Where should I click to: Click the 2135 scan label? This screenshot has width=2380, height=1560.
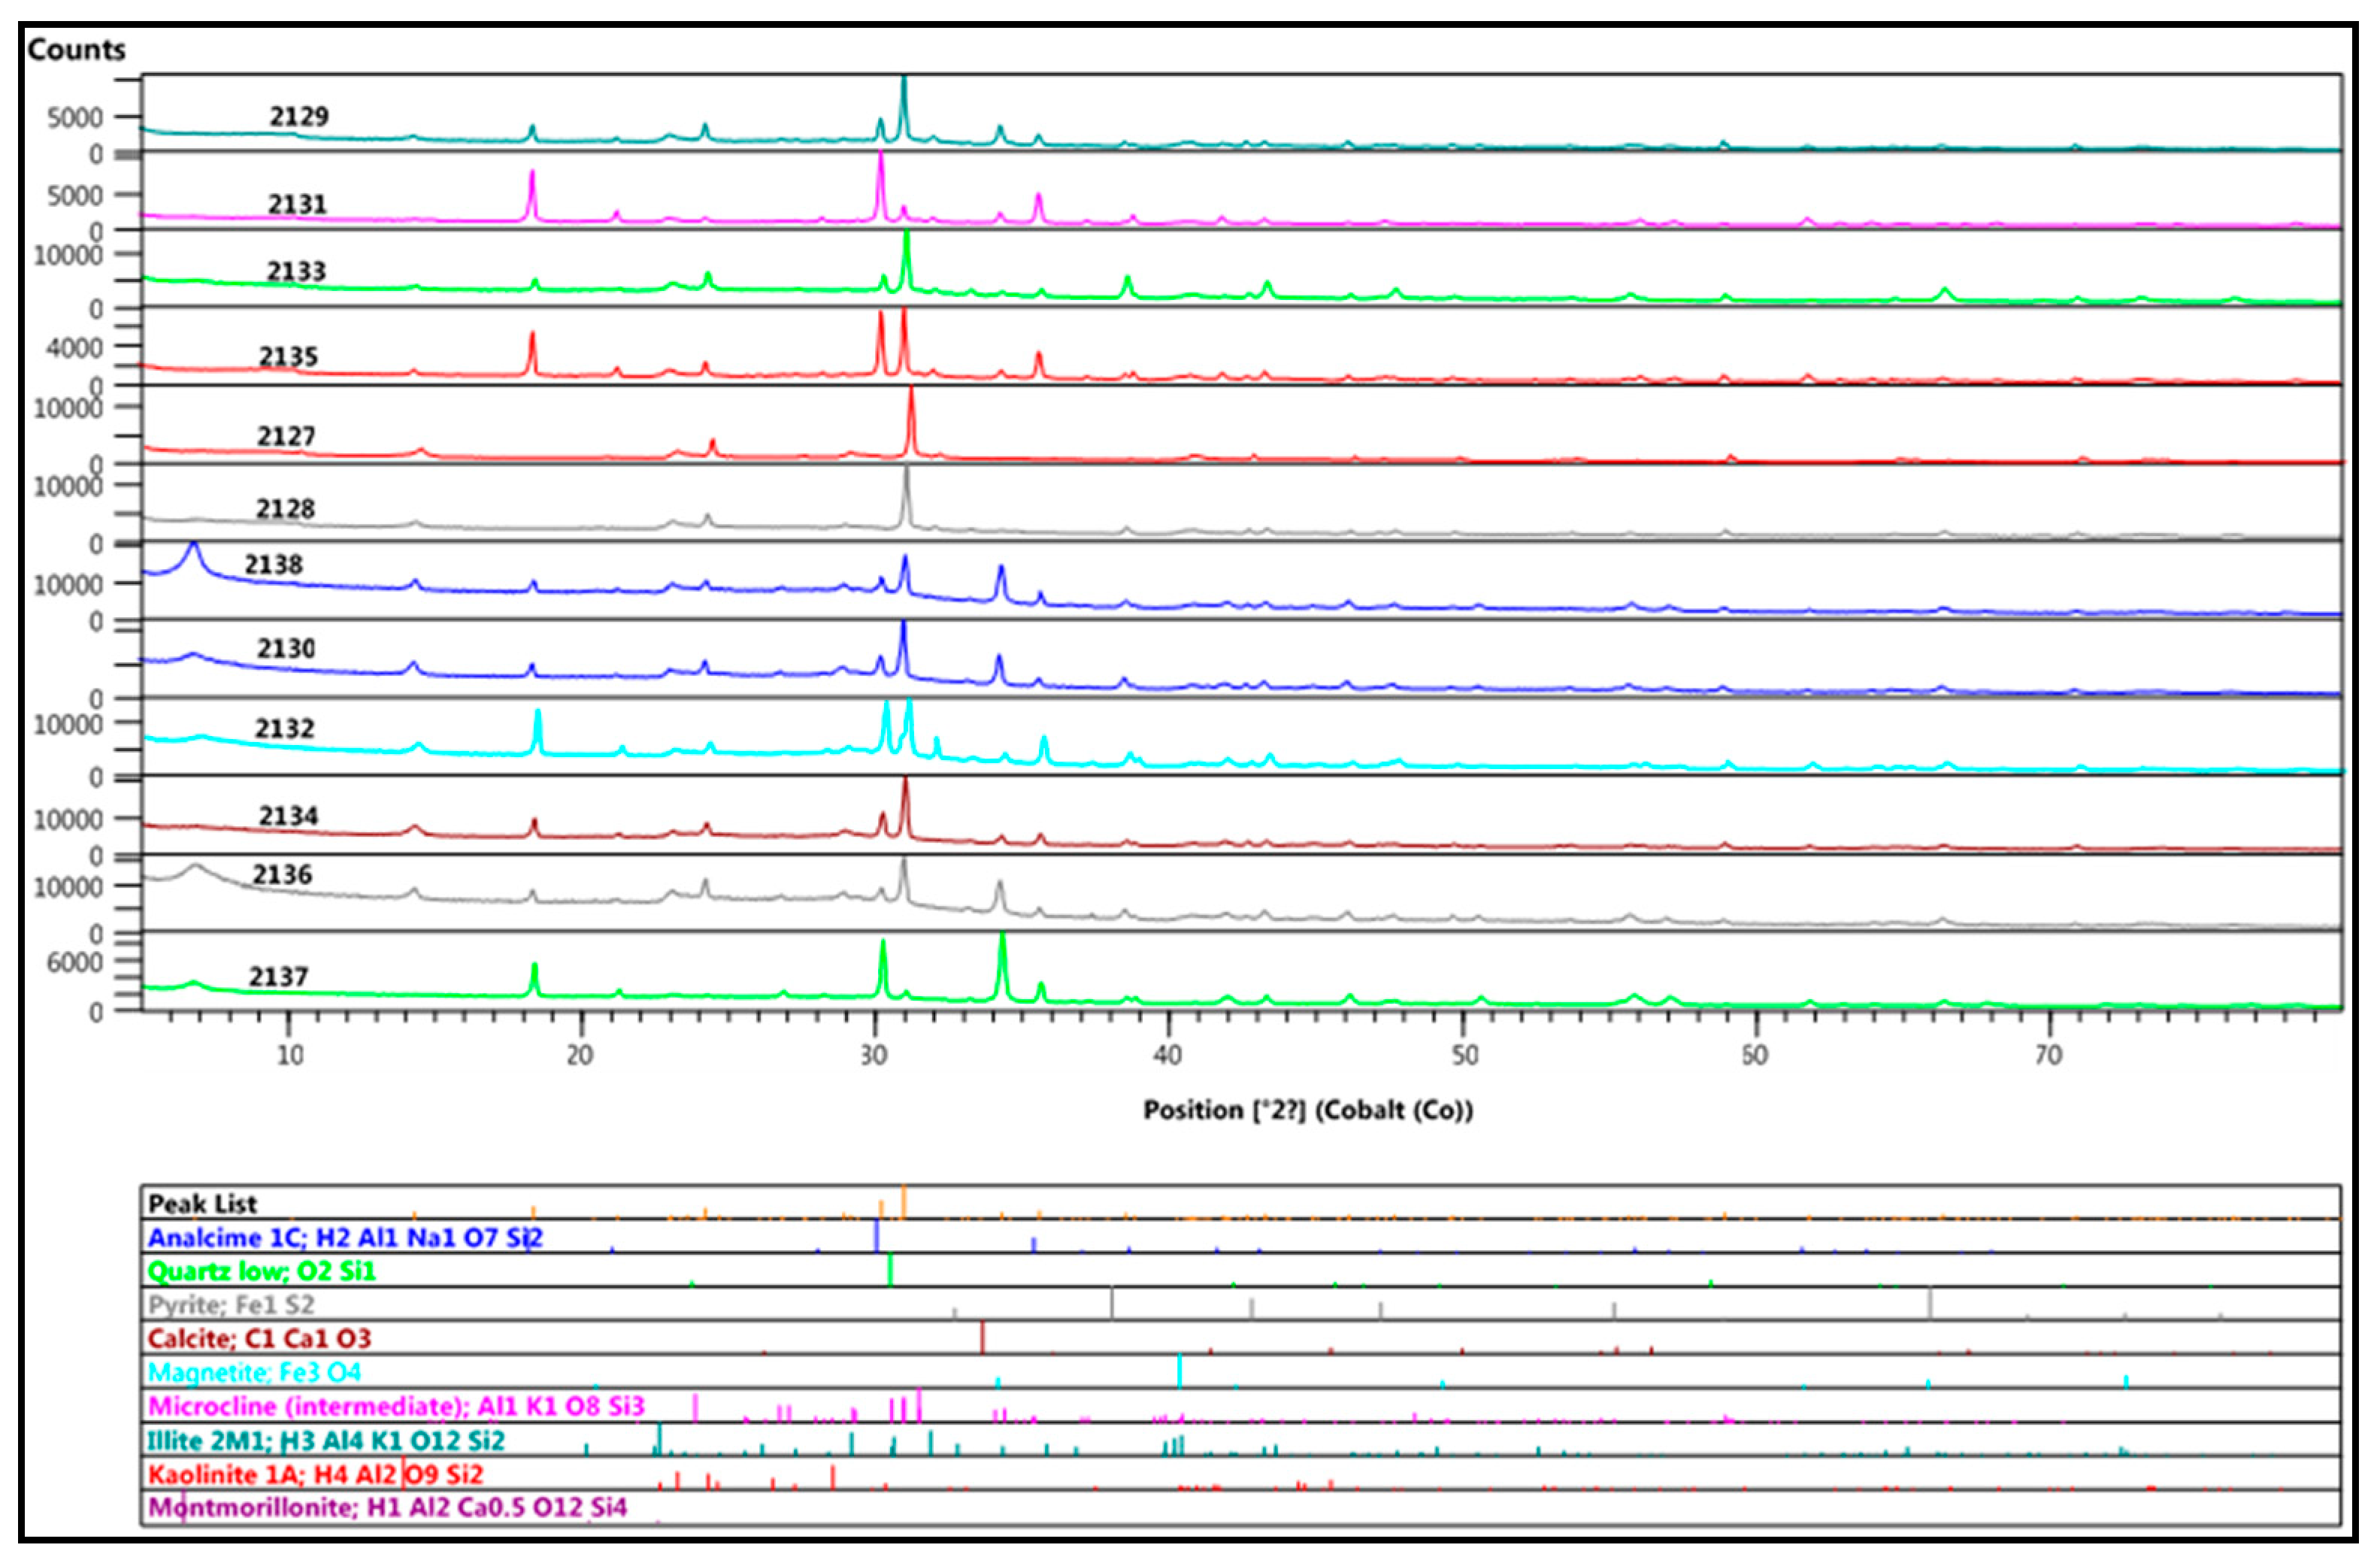288,356
